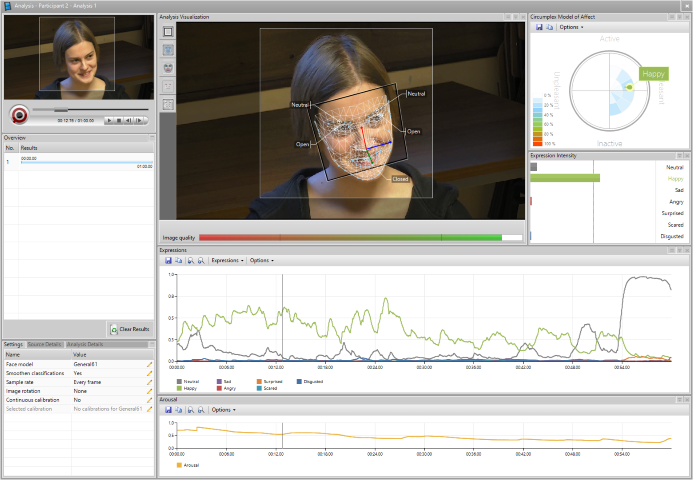Copy the Expressions chart to clipboard
The image size is (693, 480).
(179, 261)
